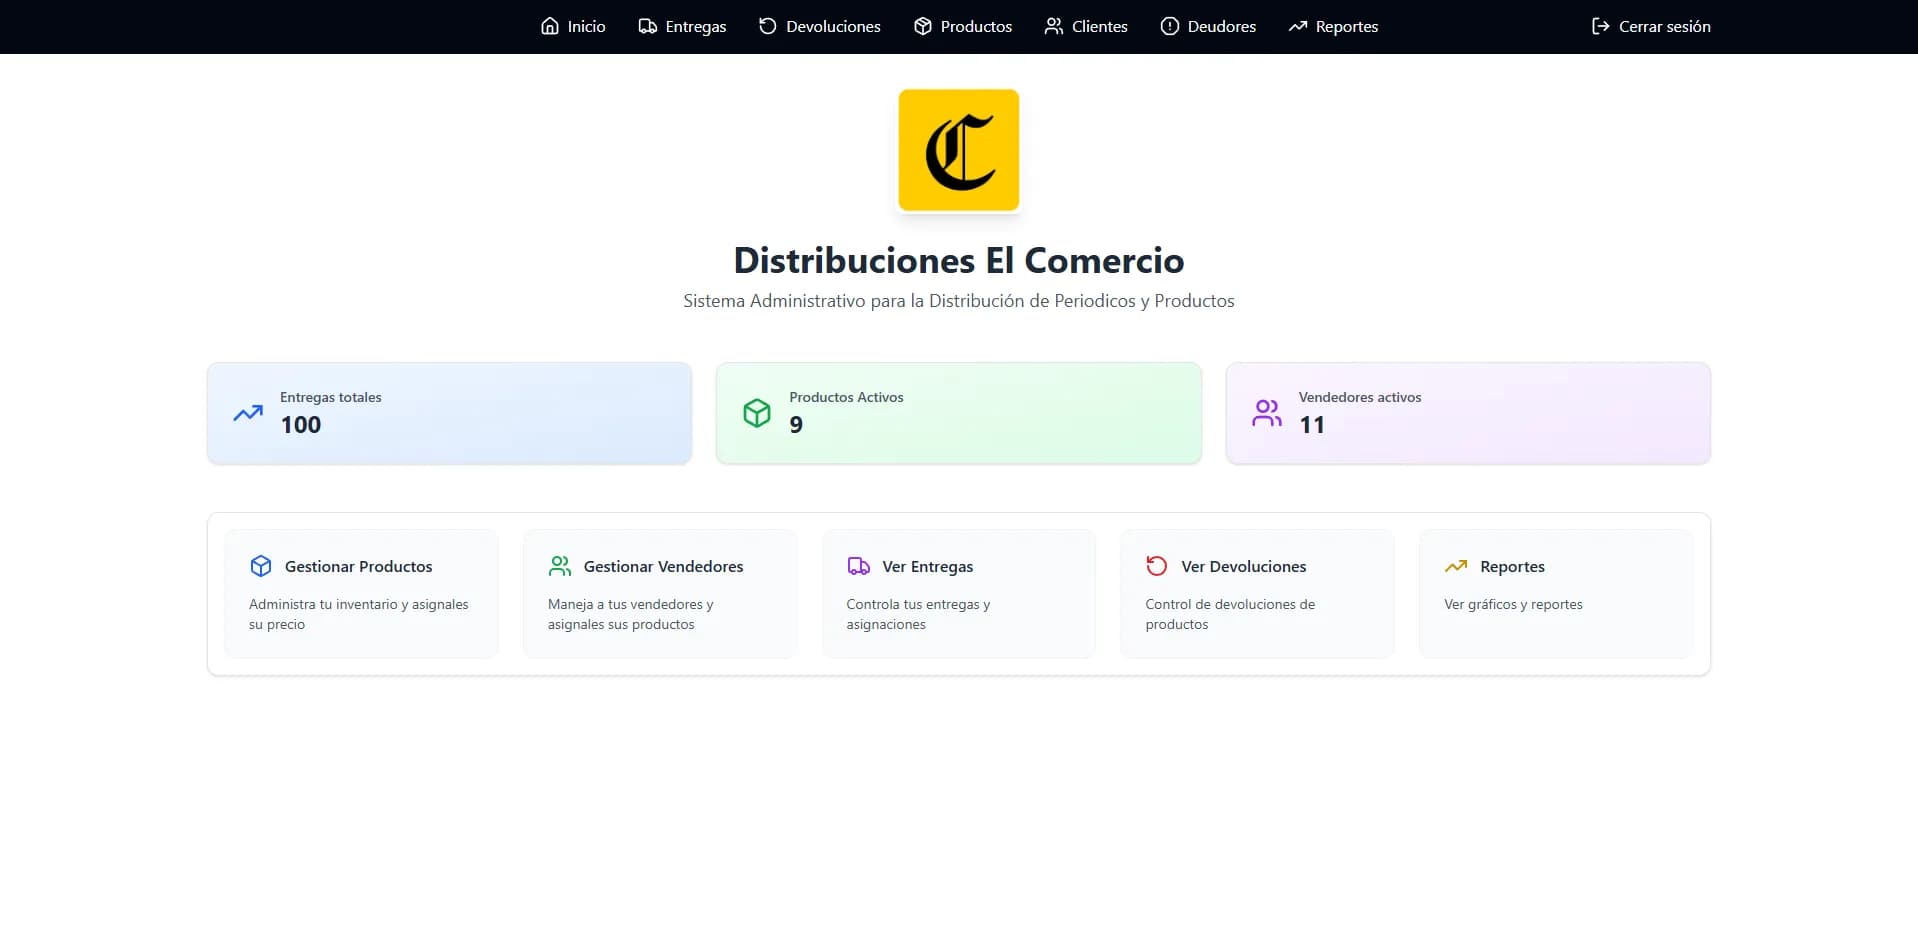Select Productos in the top navigation
Viewport: 1918px width, 945px height.
pos(963,27)
